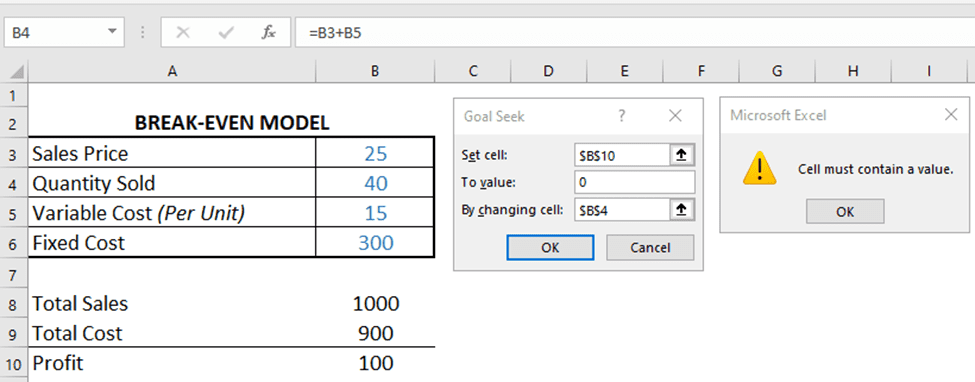Image resolution: width=975 pixels, height=382 pixels.
Task: Click the By changing cell field $B$4
Action: pyautogui.click(x=622, y=210)
